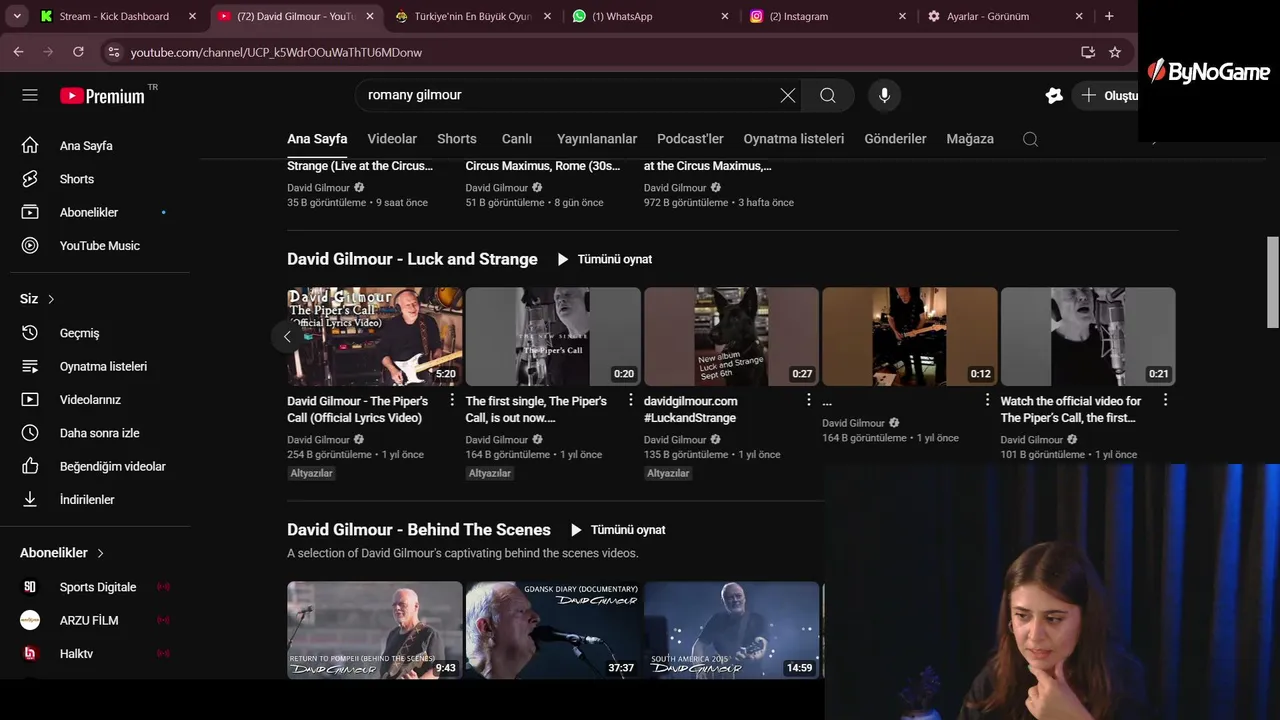Switch to the channel's Shorts tab
Viewport: 1280px width, 720px height.
click(457, 139)
